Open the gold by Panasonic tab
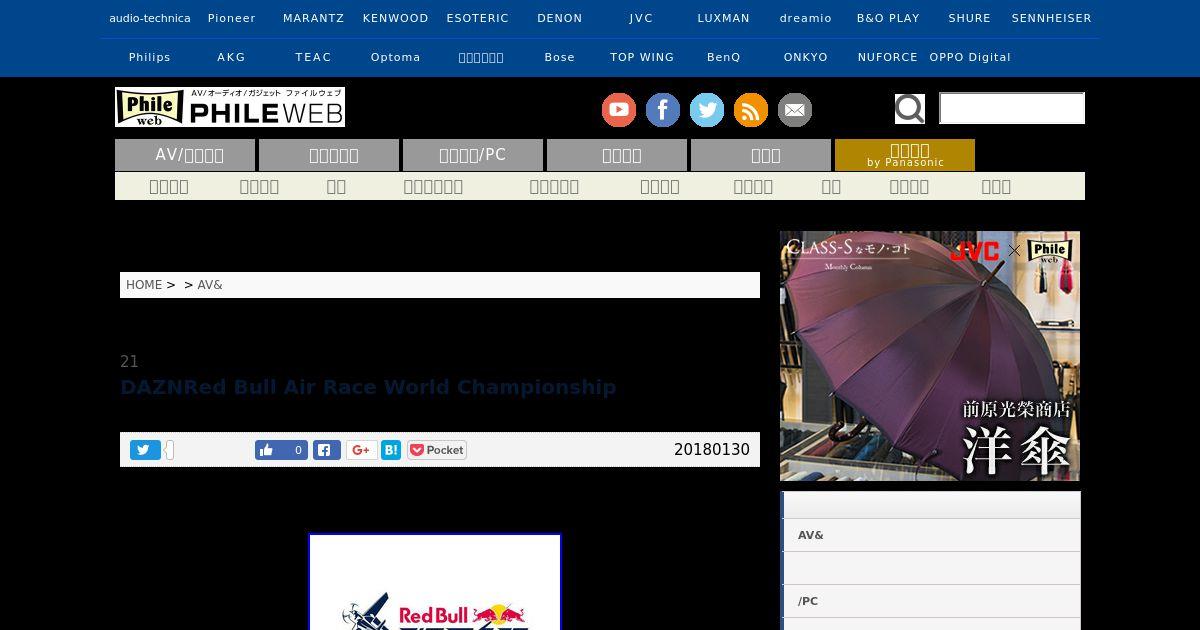Screen dimensions: 1200x630 (905, 155)
